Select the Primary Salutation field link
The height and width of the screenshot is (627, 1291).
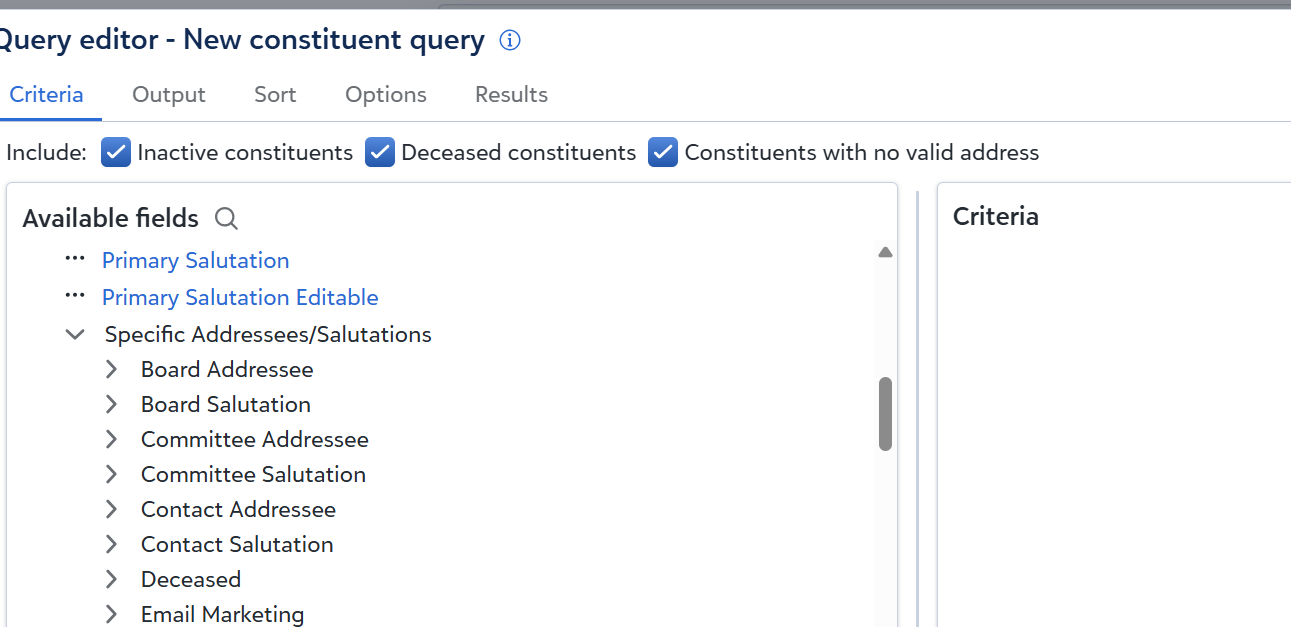point(196,261)
